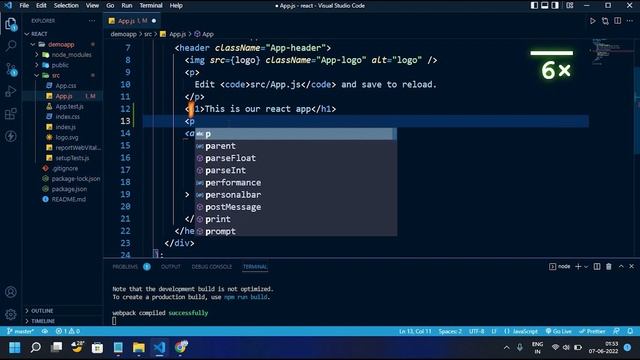The height and width of the screenshot is (360, 640).
Task: Toggle secondary sidebar layout icon
Action: click(555, 5)
